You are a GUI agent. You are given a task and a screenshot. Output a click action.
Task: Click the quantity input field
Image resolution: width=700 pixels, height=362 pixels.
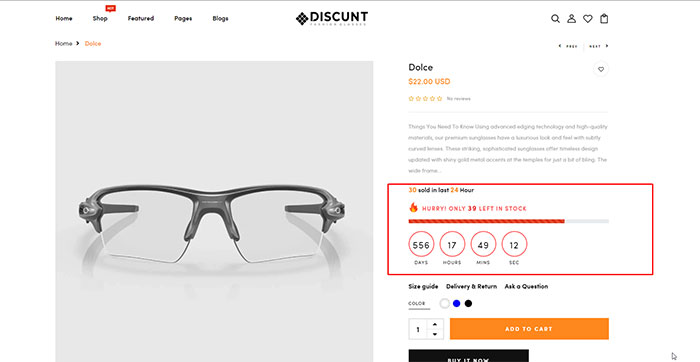coord(419,329)
